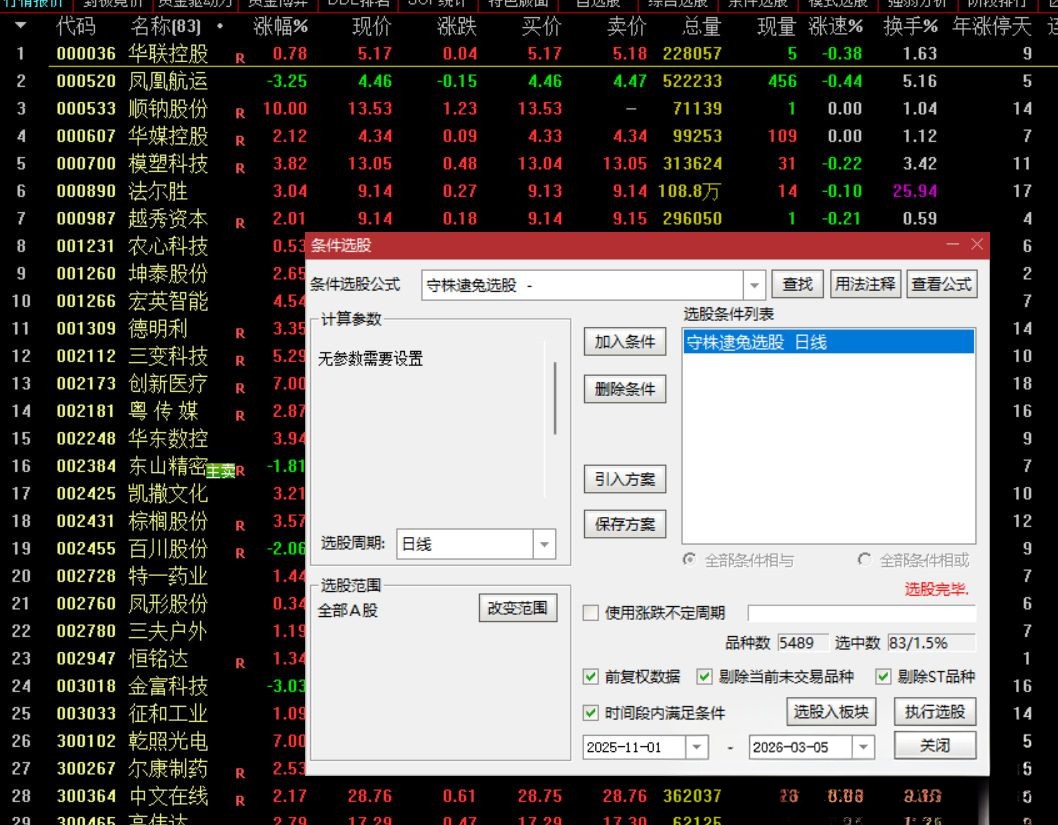Expand the 条件选股公式 formula dropdown
This screenshot has width=1058, height=825.
click(x=755, y=285)
